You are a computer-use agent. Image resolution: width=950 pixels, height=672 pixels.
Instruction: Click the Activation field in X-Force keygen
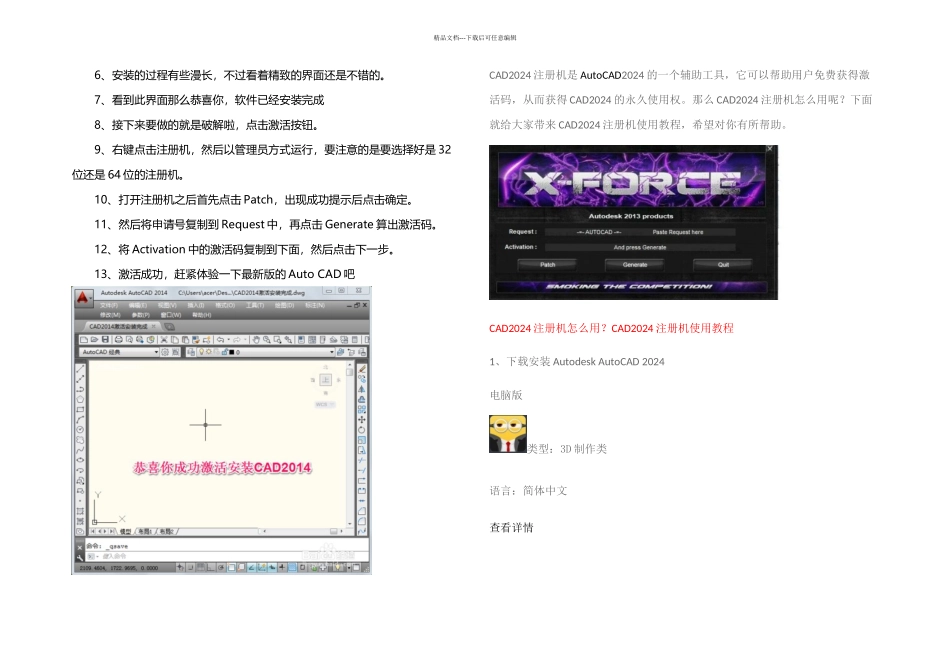(x=640, y=247)
